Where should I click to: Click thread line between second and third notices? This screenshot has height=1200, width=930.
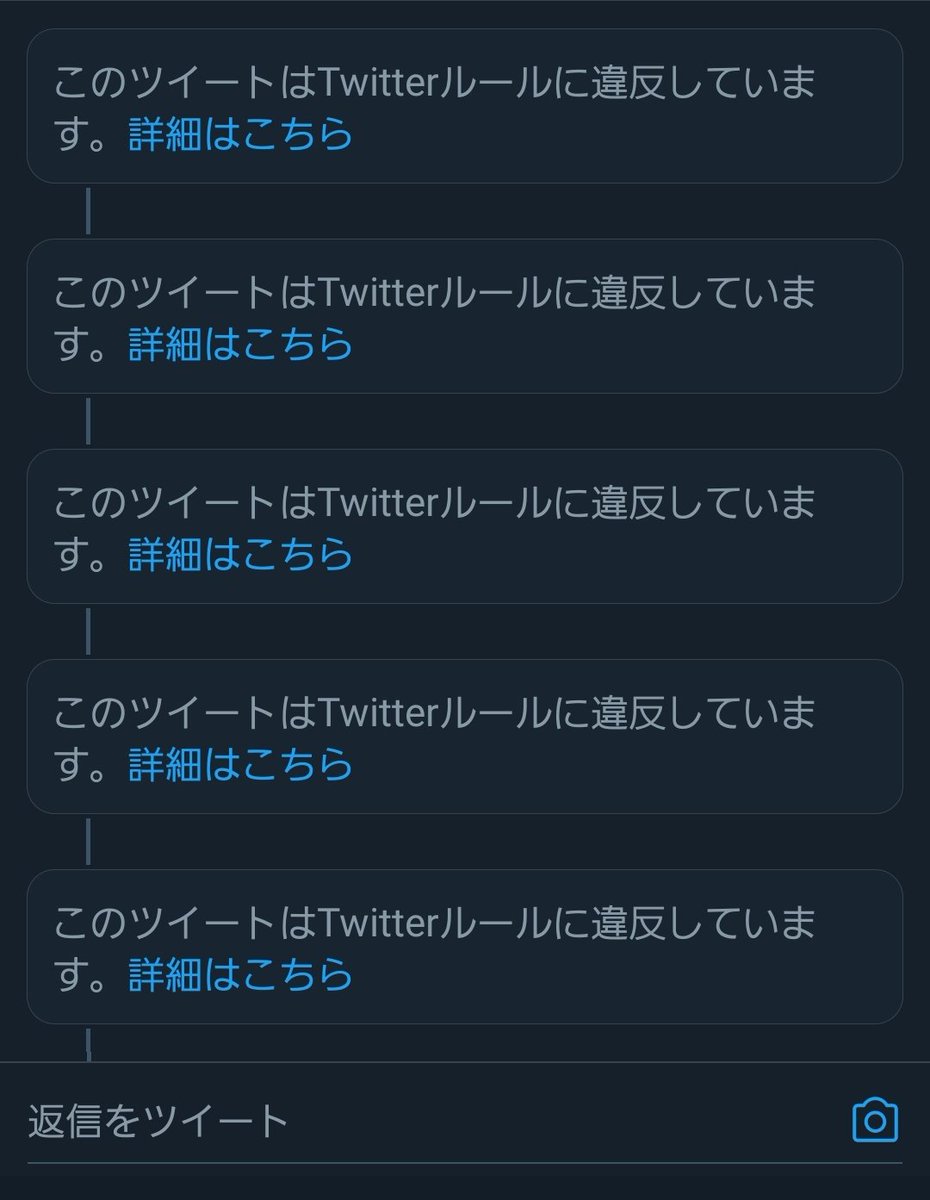(x=88, y=421)
